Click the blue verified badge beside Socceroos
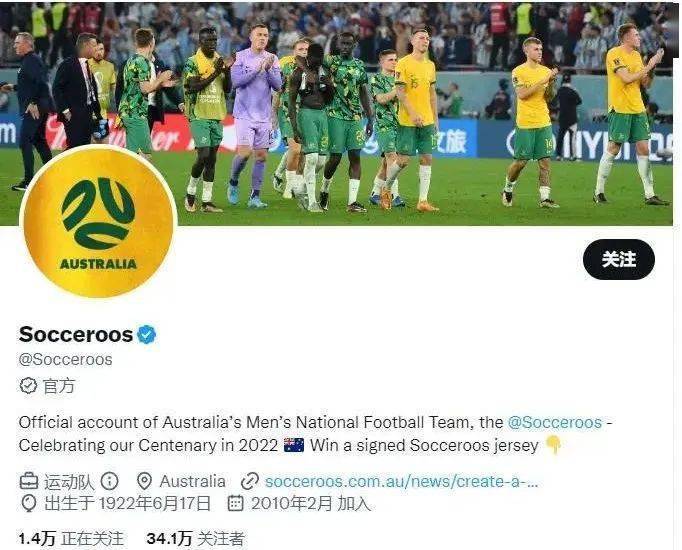Screen dimensions: 682x550 [x=147, y=334]
